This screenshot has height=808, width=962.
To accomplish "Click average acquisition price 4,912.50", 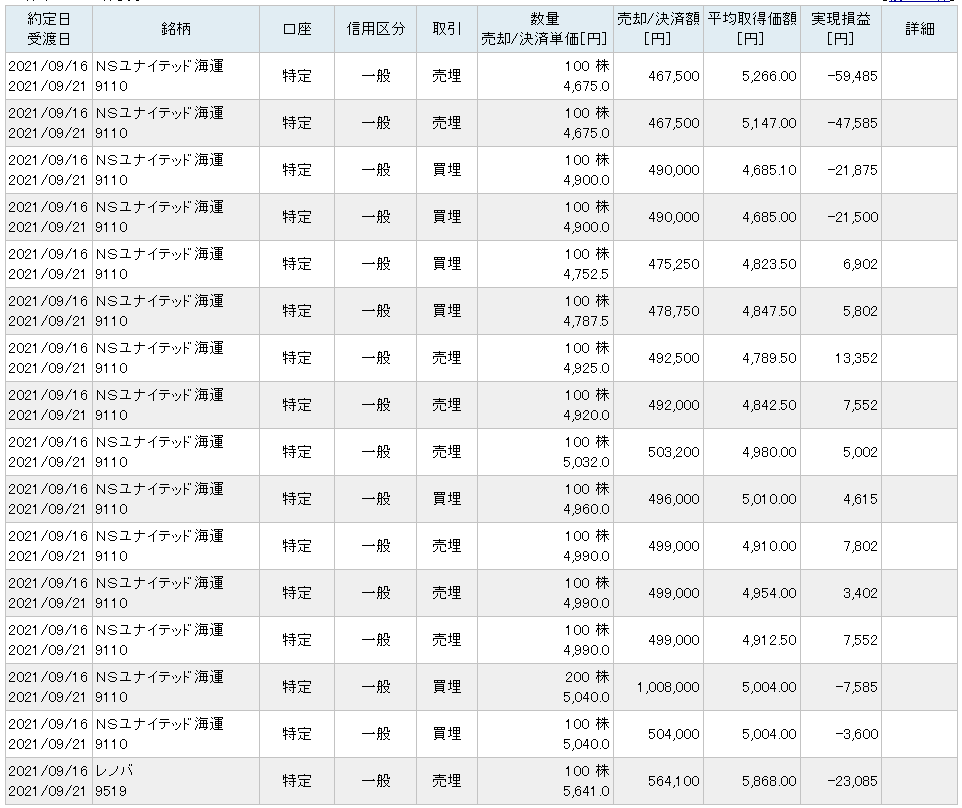I will click(x=769, y=641).
